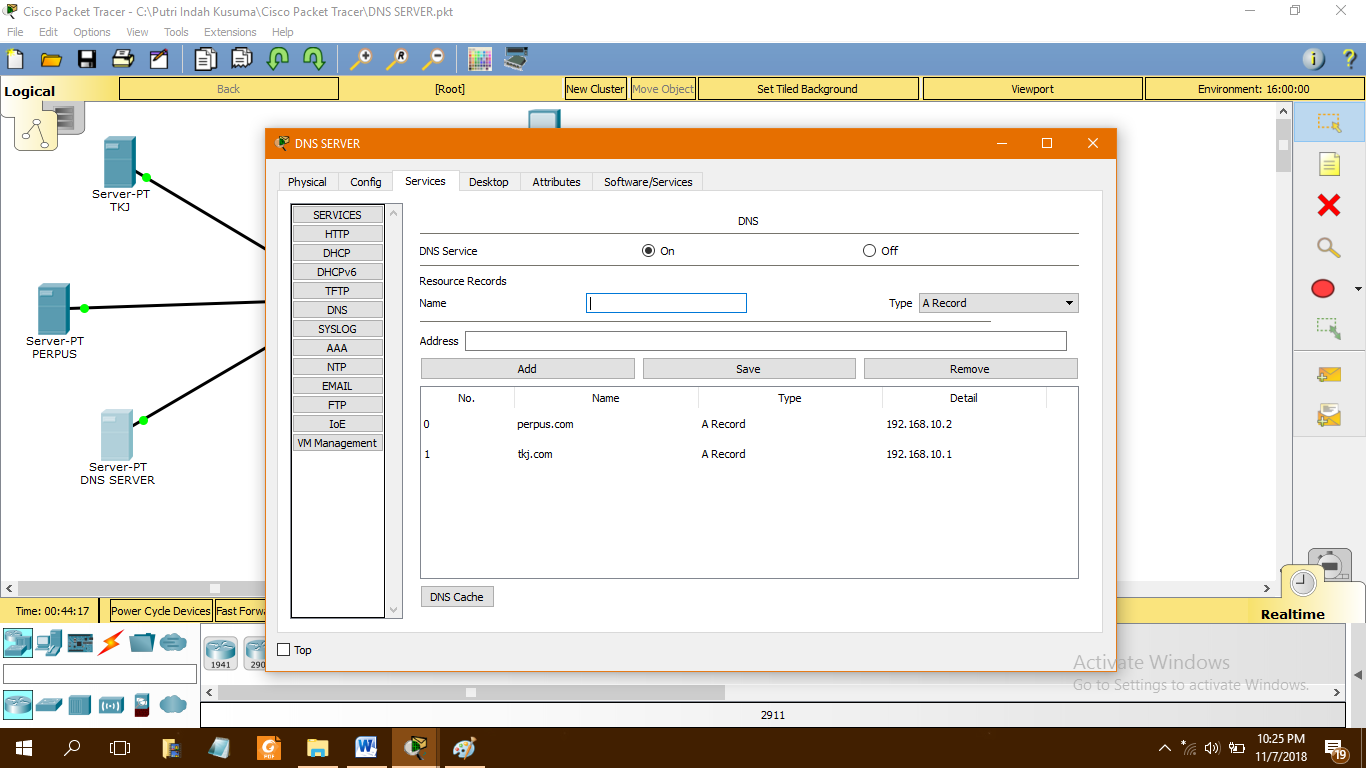The height and width of the screenshot is (768, 1366).
Task: Open the record Type dropdown
Action: point(998,303)
